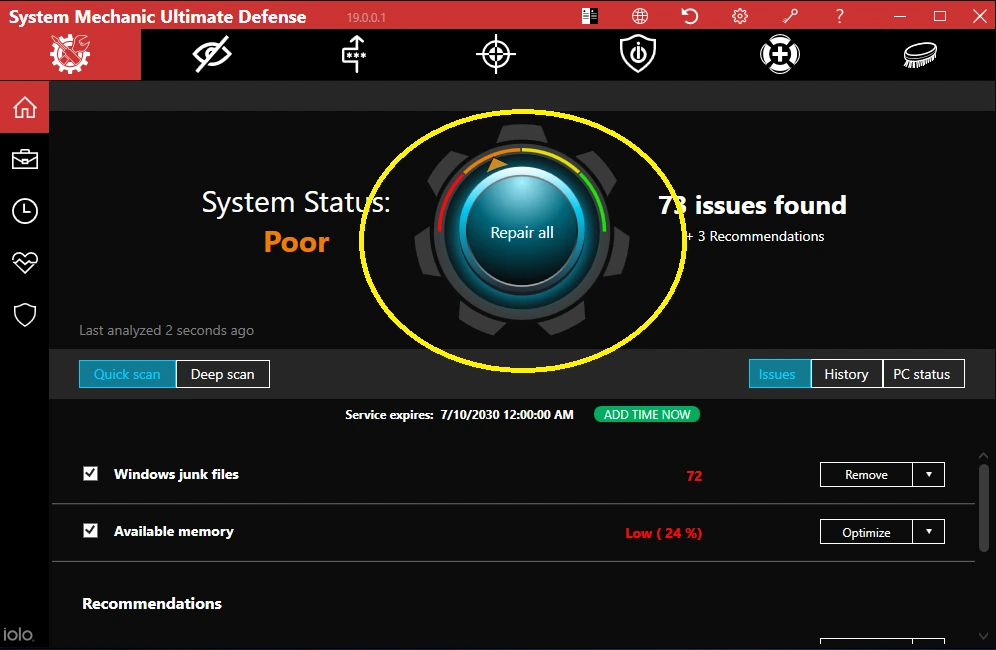Uncheck the Available memory checkbox

coord(90,531)
